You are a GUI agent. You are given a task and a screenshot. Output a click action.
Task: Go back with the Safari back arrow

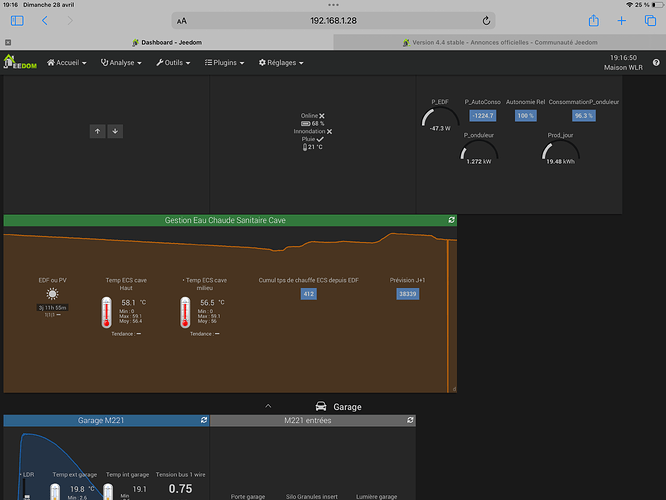45,20
